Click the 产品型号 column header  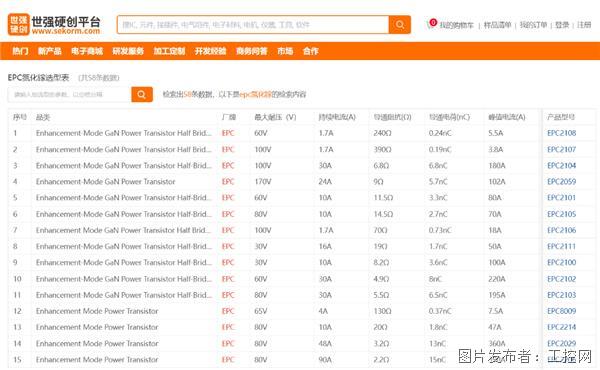click(x=561, y=117)
